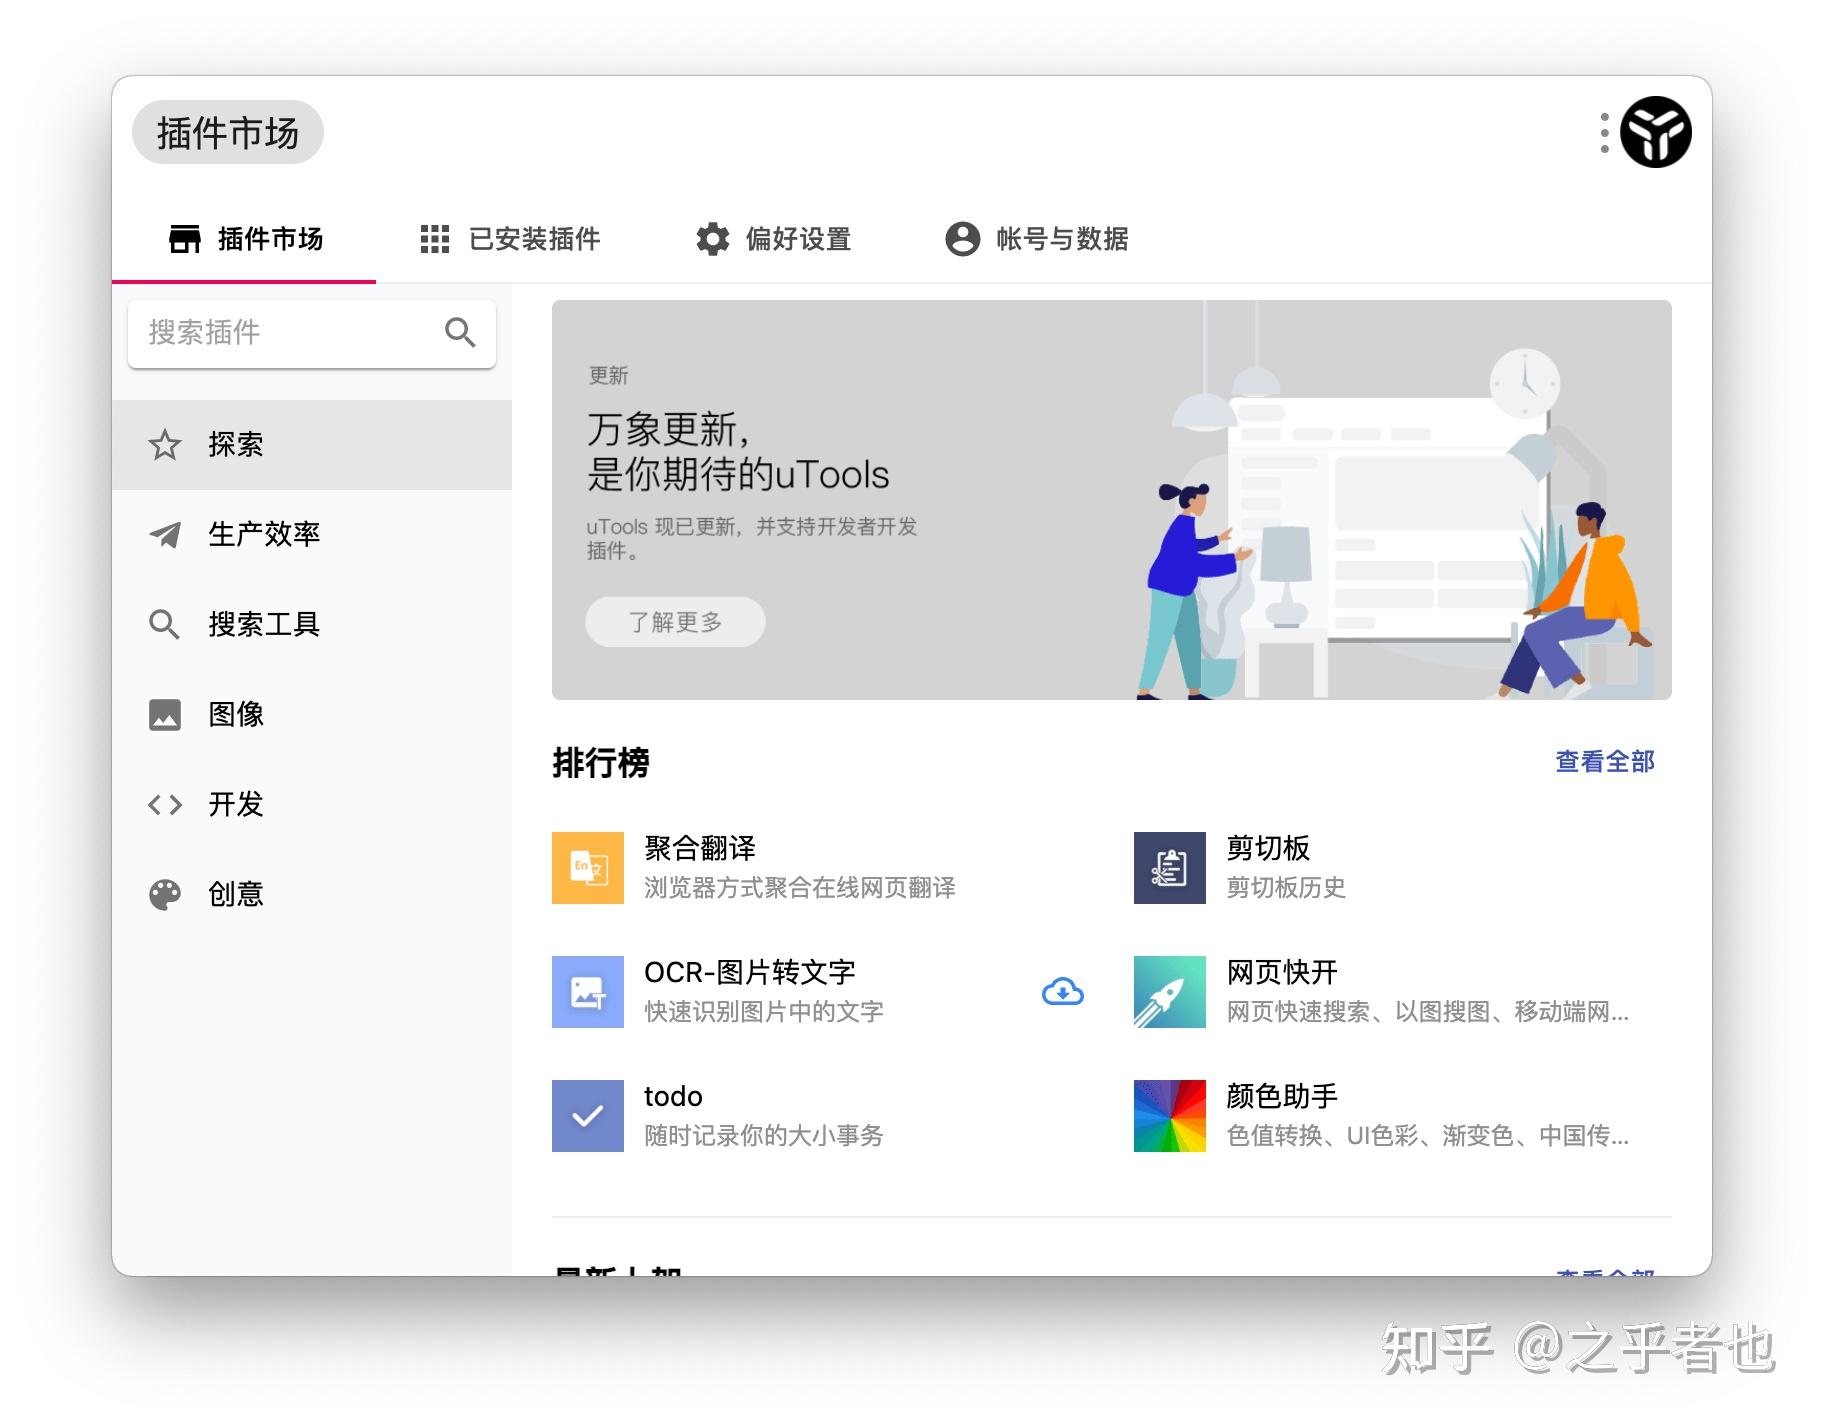Select the 聚合翻译 plugin icon
The image size is (1824, 1424).
[x=587, y=867]
